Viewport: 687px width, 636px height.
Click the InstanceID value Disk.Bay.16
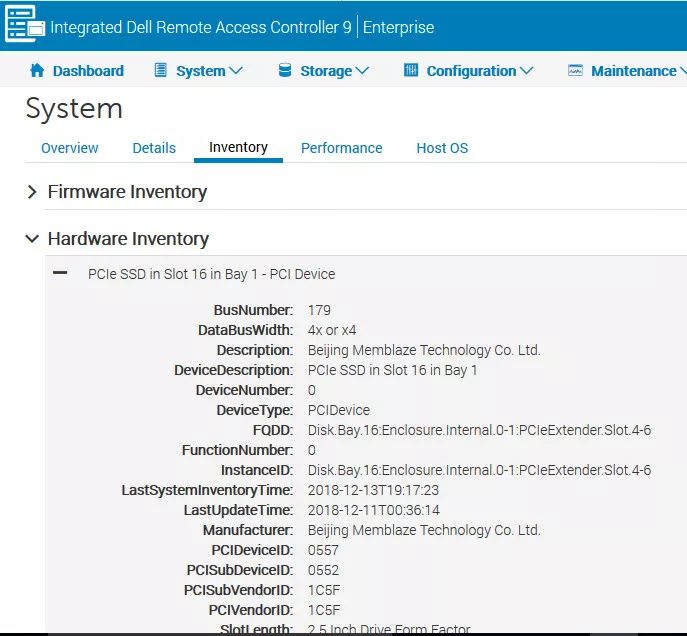[x=479, y=470]
